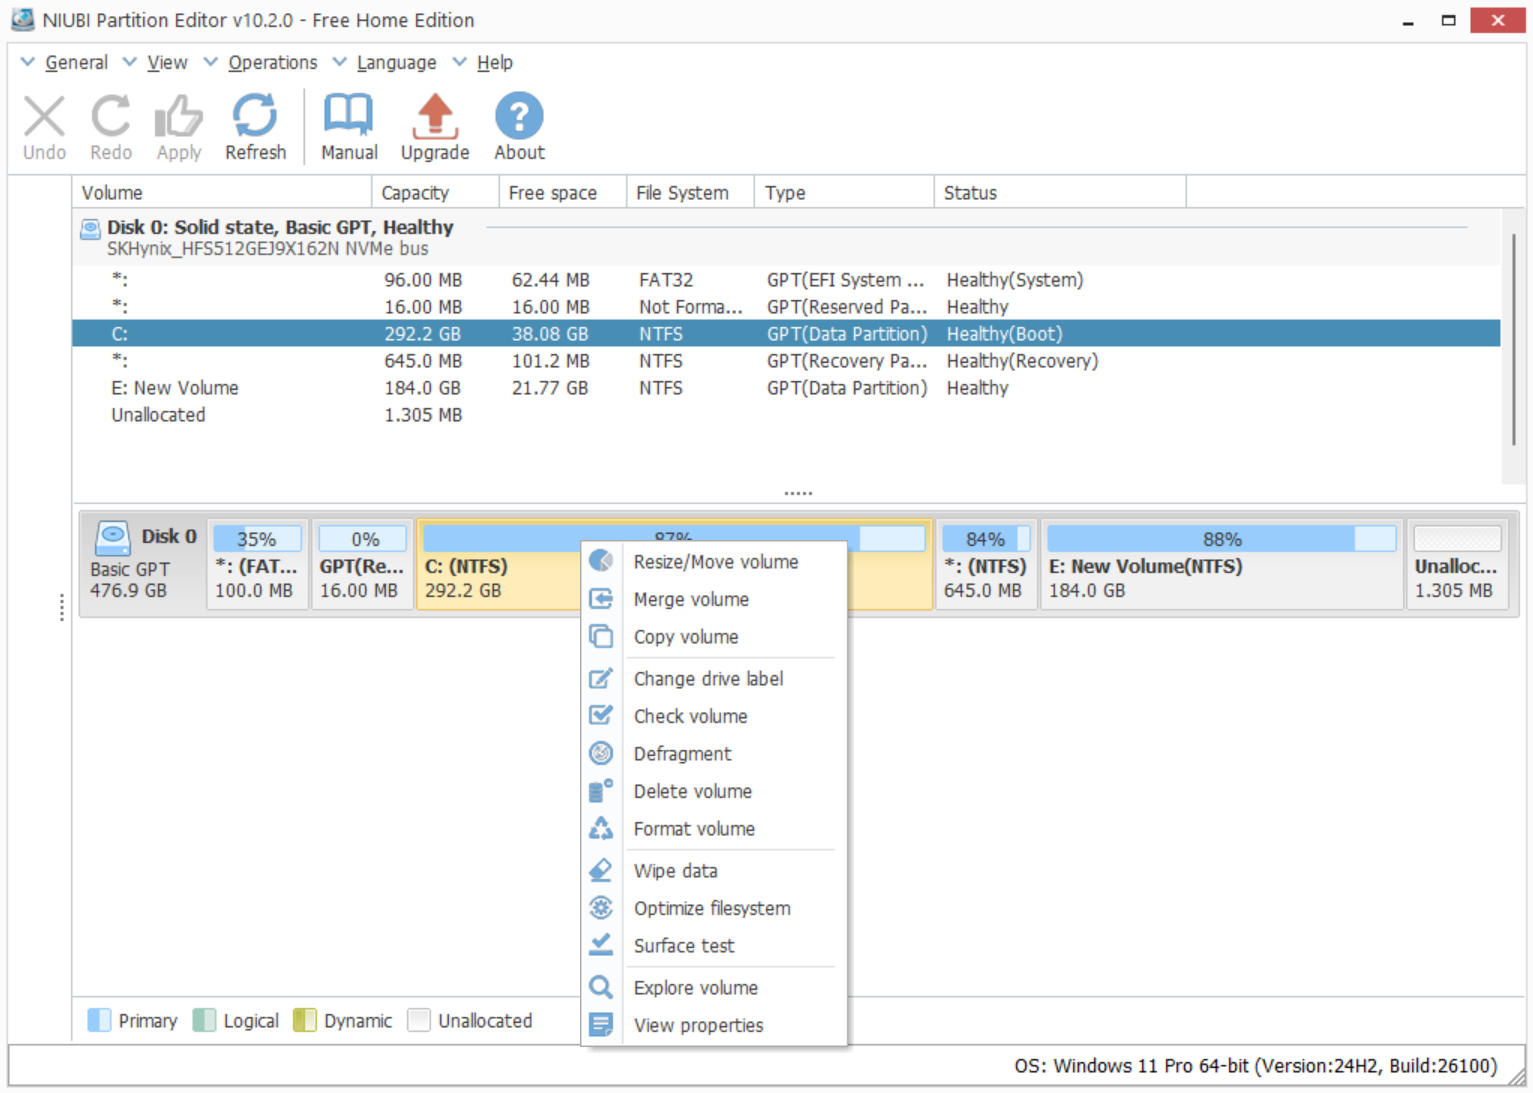1533x1093 pixels.
Task: Click the volume list vertical scrollbar
Action: click(1514, 340)
